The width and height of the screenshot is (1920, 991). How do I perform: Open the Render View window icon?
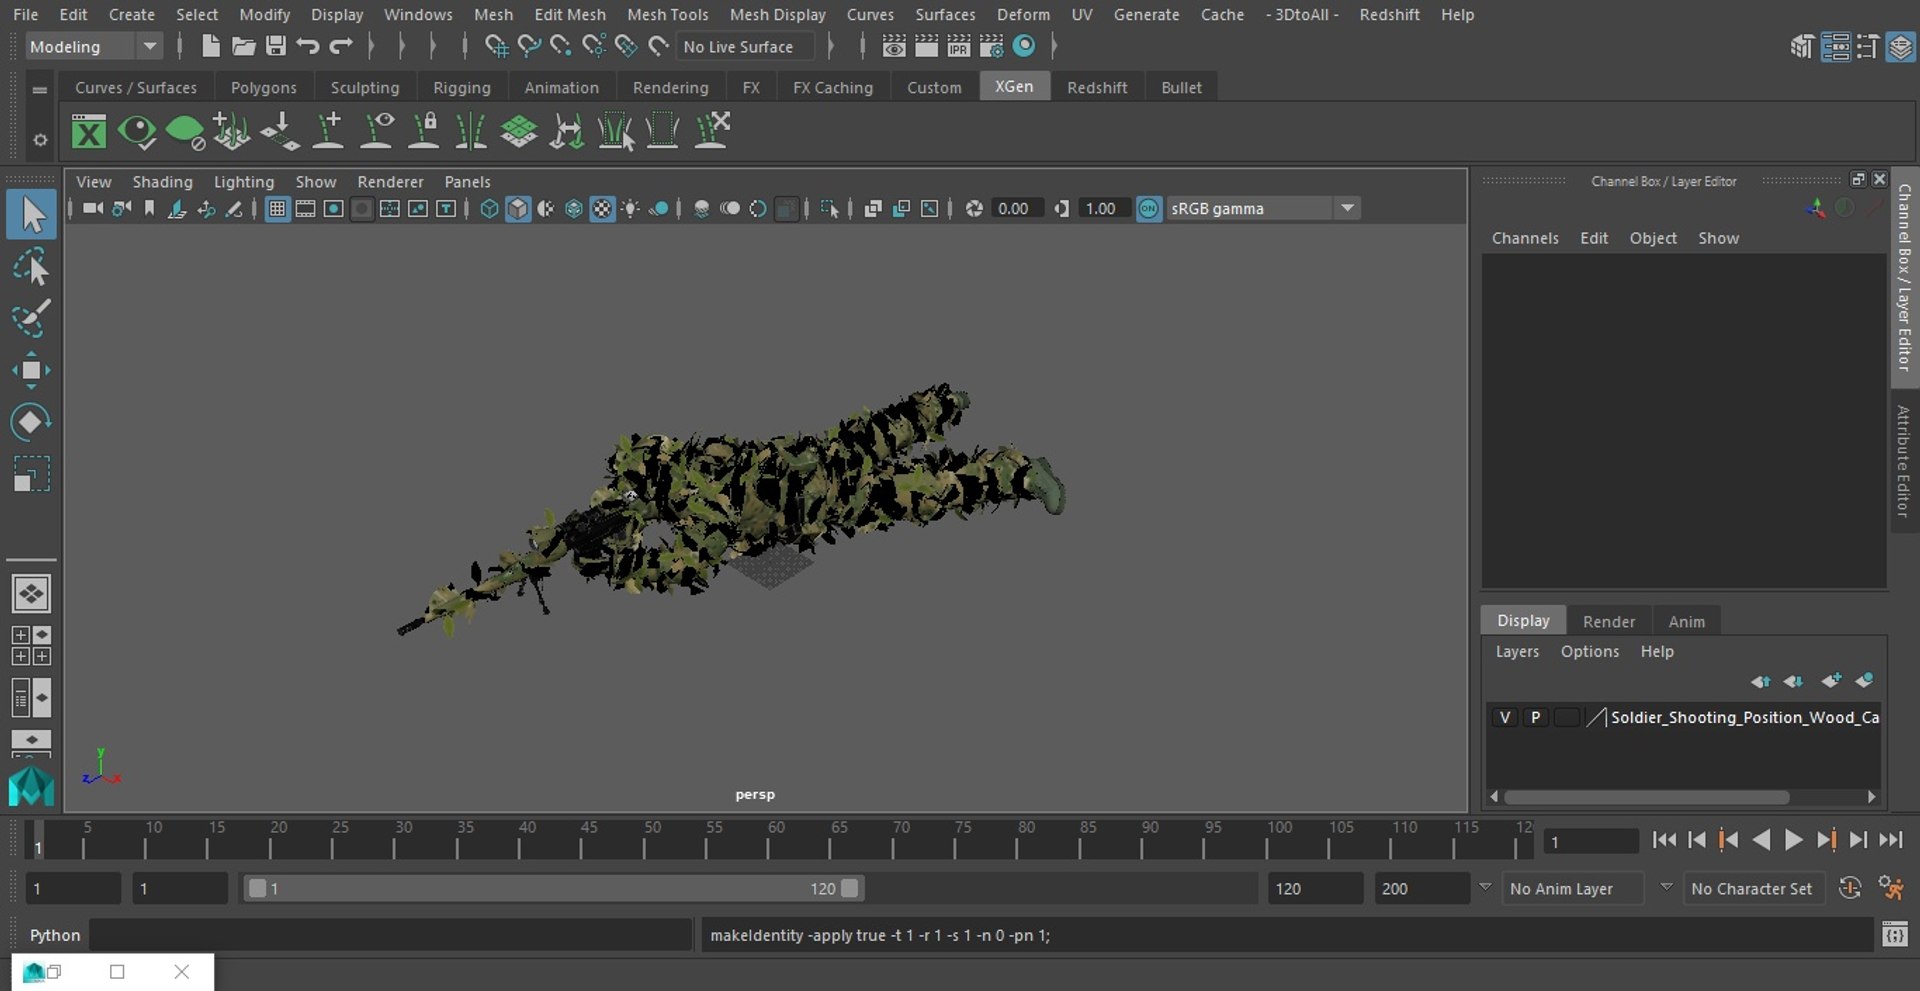coord(894,46)
